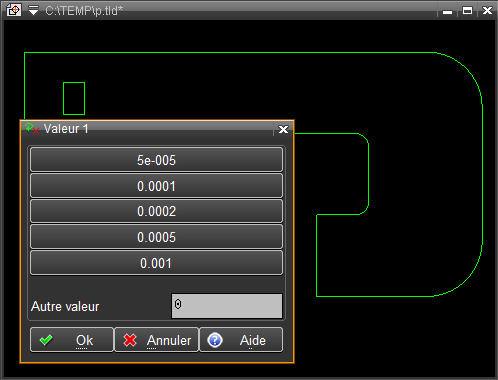Close the p.tld document window
Viewport: 498px width, 380px height.
[x=487, y=11]
